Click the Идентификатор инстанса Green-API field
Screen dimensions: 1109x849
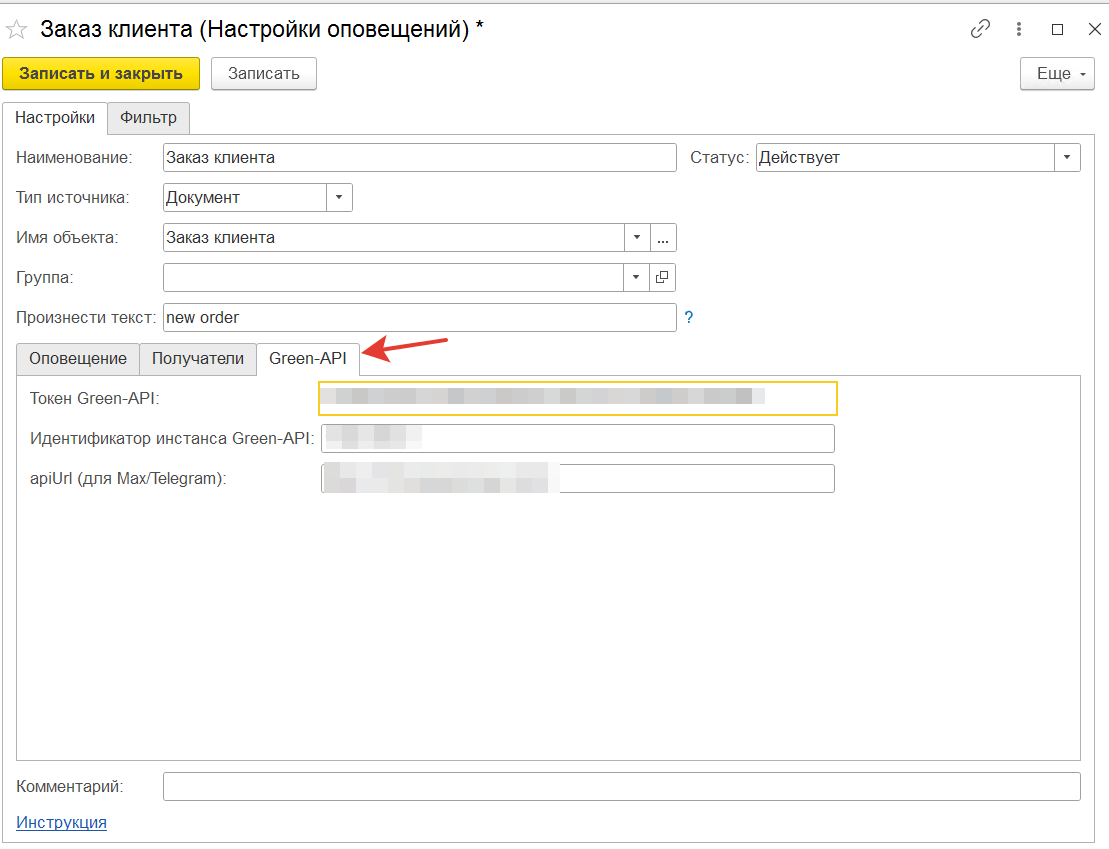coord(578,439)
